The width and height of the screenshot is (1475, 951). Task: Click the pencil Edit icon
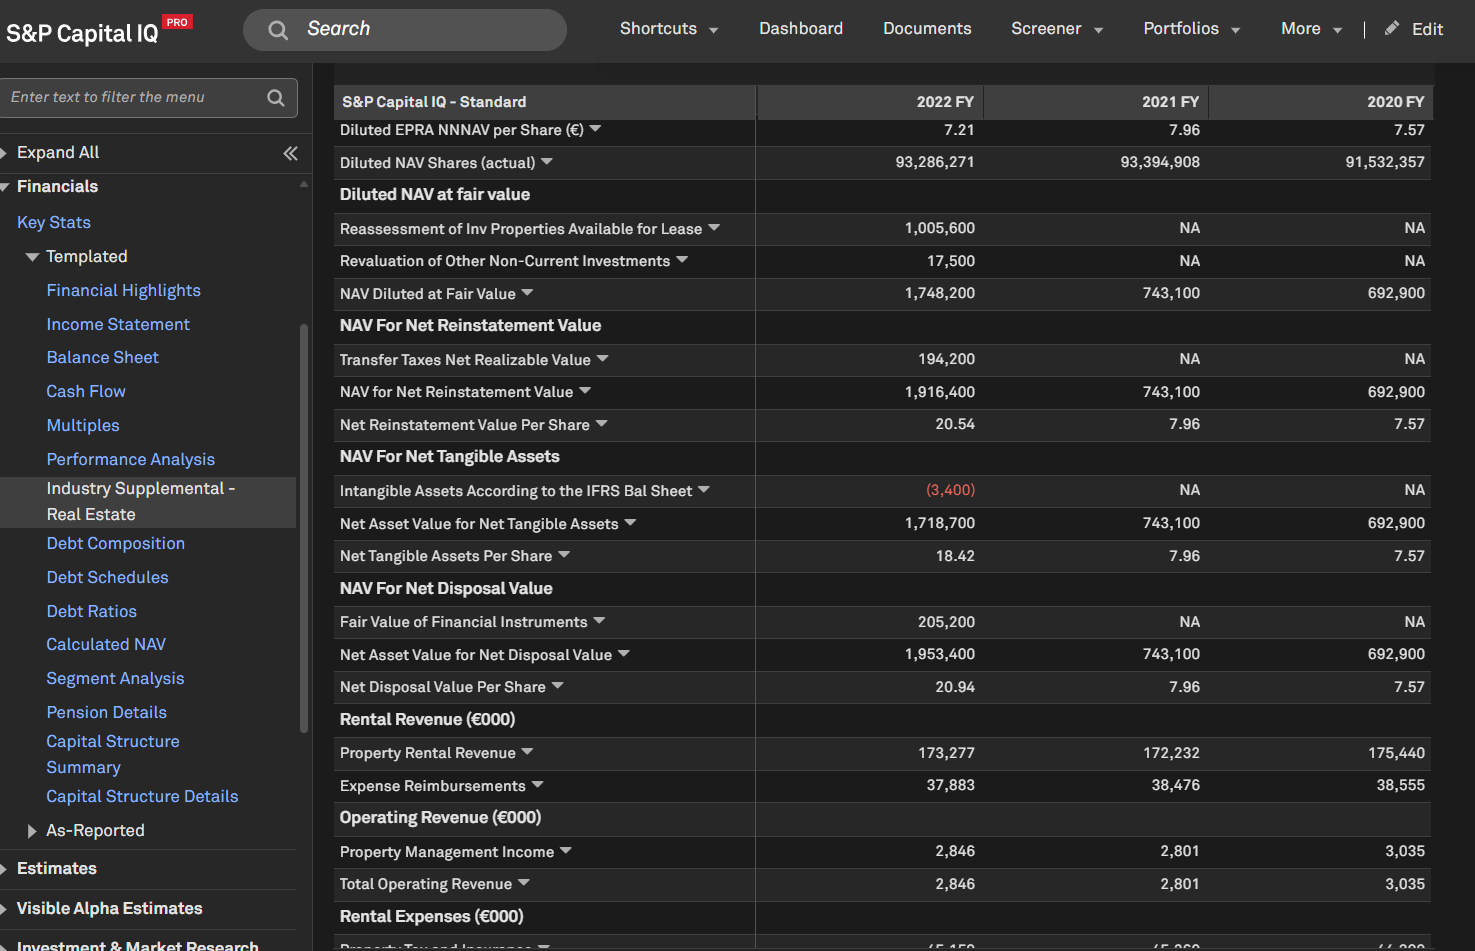pyautogui.click(x=1391, y=29)
